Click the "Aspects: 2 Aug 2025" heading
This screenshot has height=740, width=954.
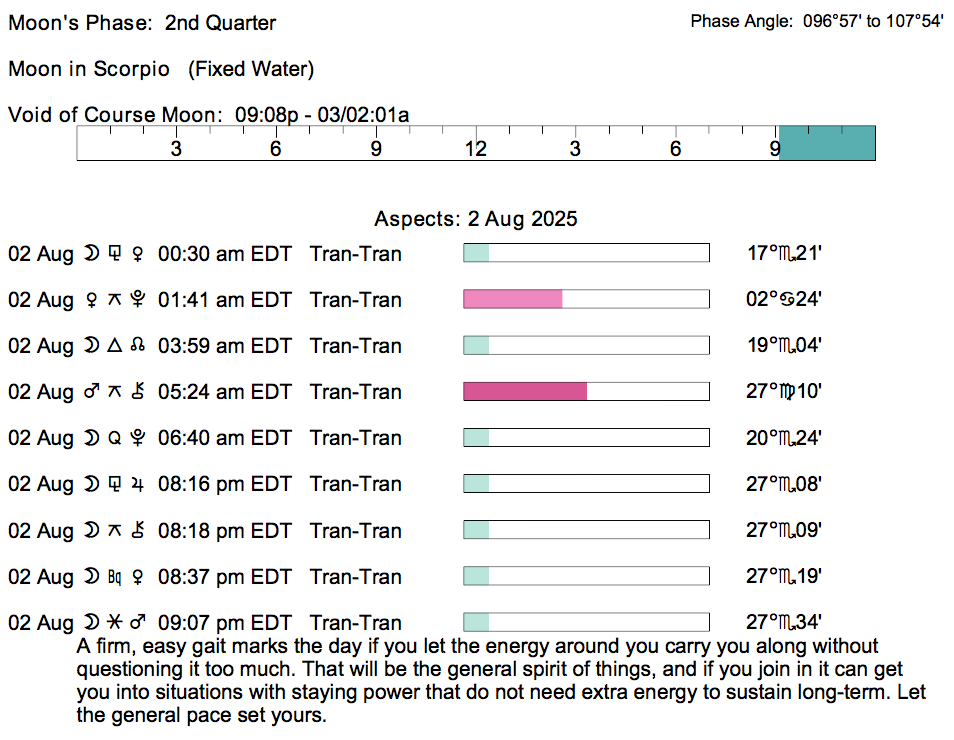pos(476,219)
